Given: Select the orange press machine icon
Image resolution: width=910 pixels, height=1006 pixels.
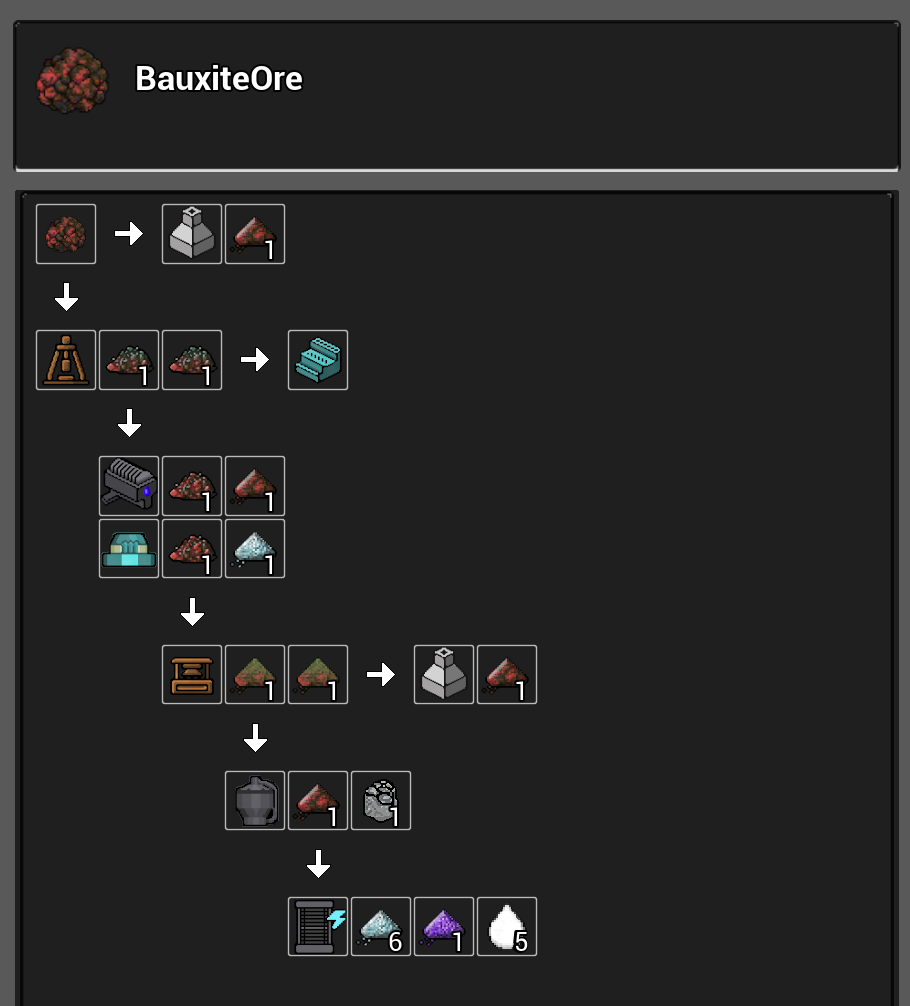Looking at the screenshot, I should [192, 675].
